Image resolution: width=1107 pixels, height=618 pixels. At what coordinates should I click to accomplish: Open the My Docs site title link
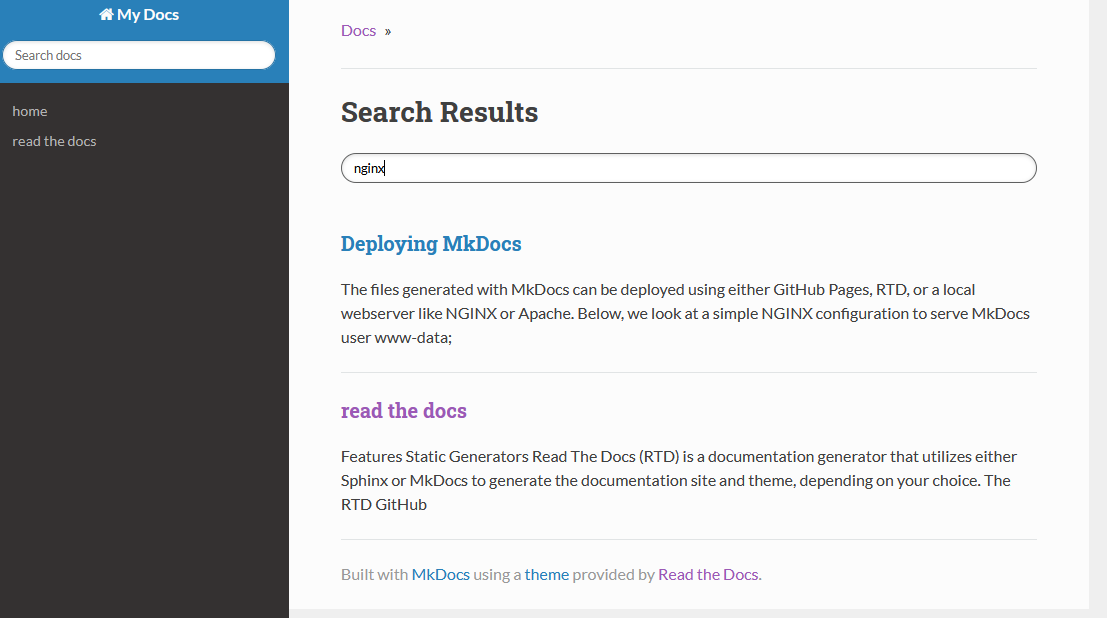pyautogui.click(x=139, y=14)
